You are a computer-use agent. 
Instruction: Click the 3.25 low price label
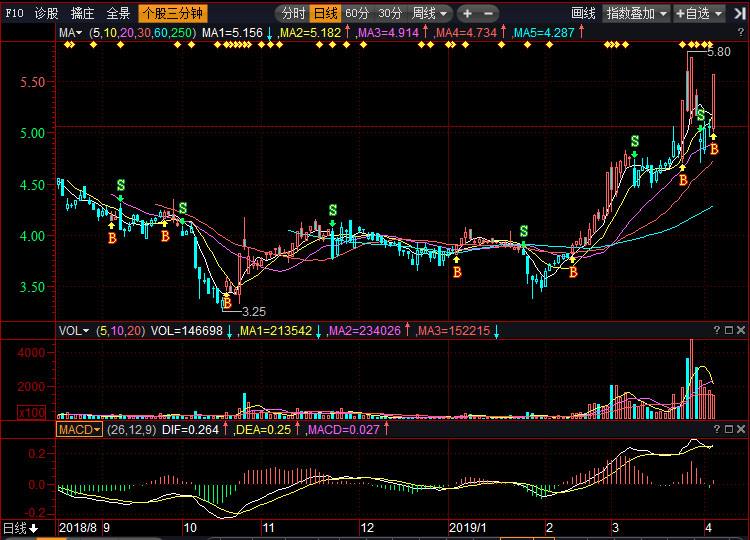pyautogui.click(x=254, y=312)
